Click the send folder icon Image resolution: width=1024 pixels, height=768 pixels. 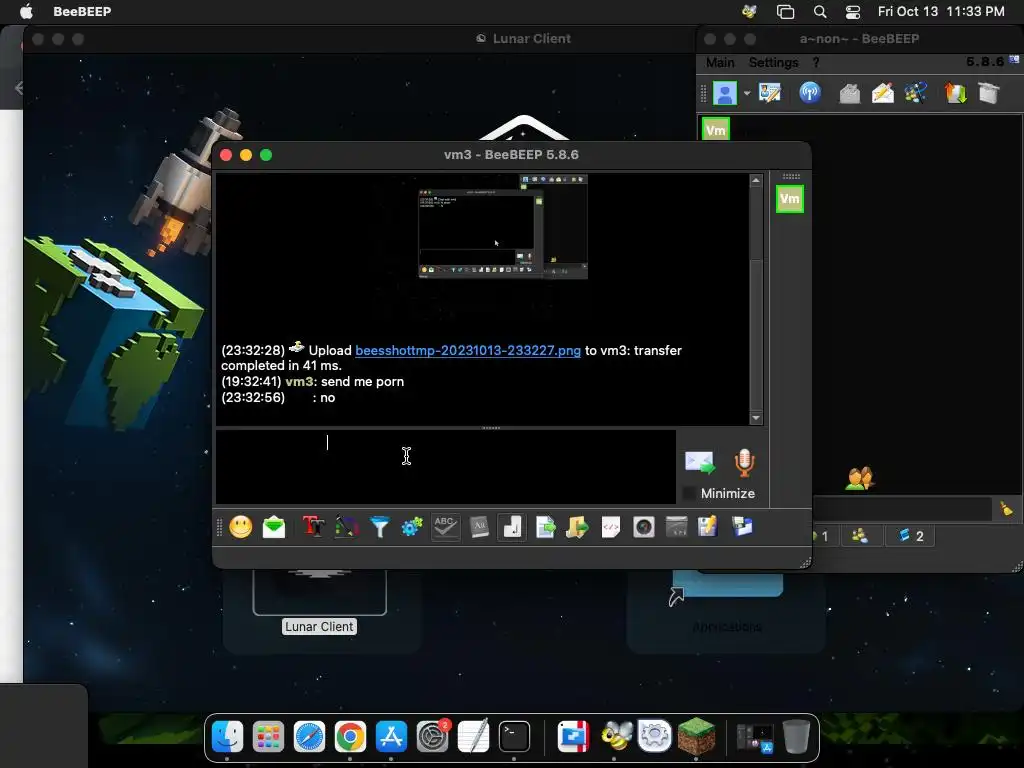(x=577, y=526)
